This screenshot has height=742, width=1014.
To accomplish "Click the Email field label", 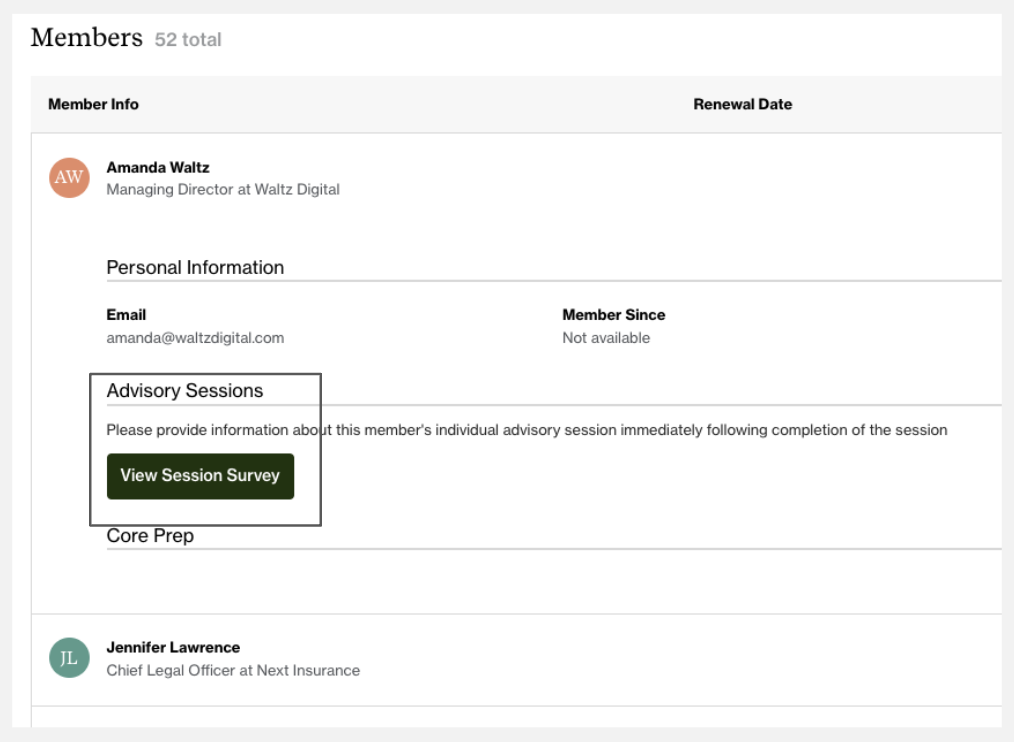I will [x=126, y=315].
